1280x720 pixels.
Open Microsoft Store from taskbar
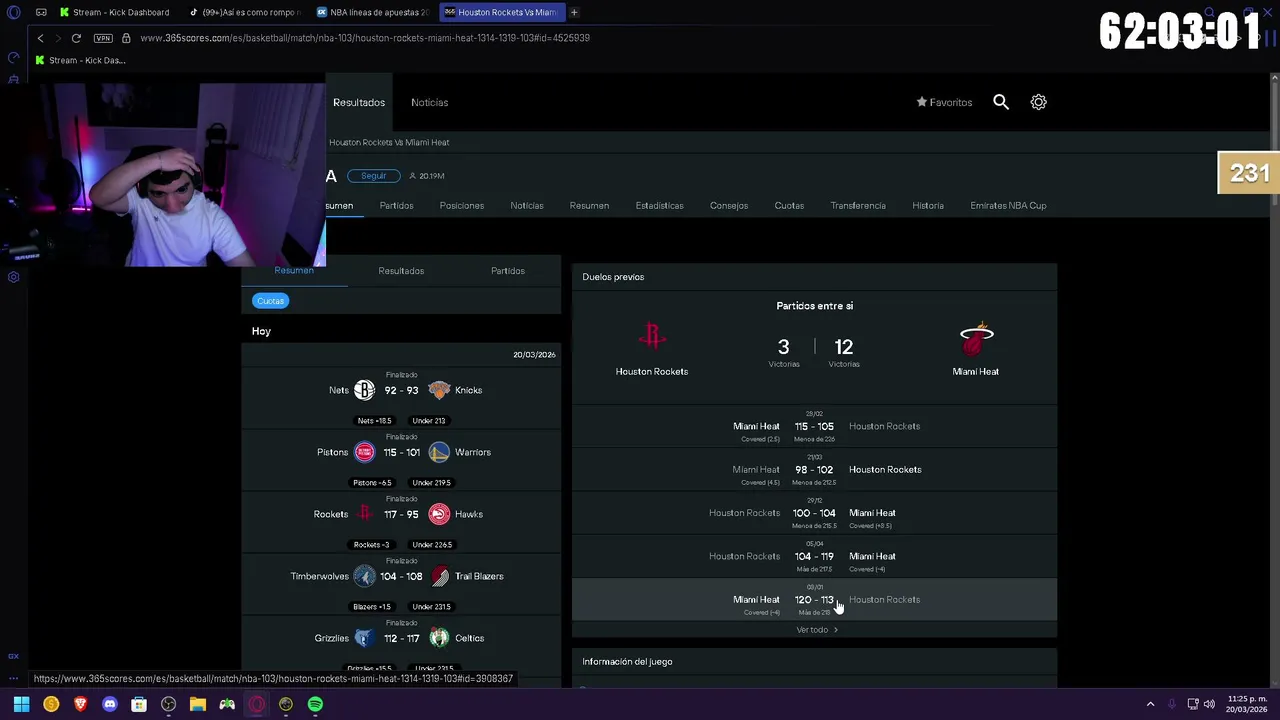[139, 704]
